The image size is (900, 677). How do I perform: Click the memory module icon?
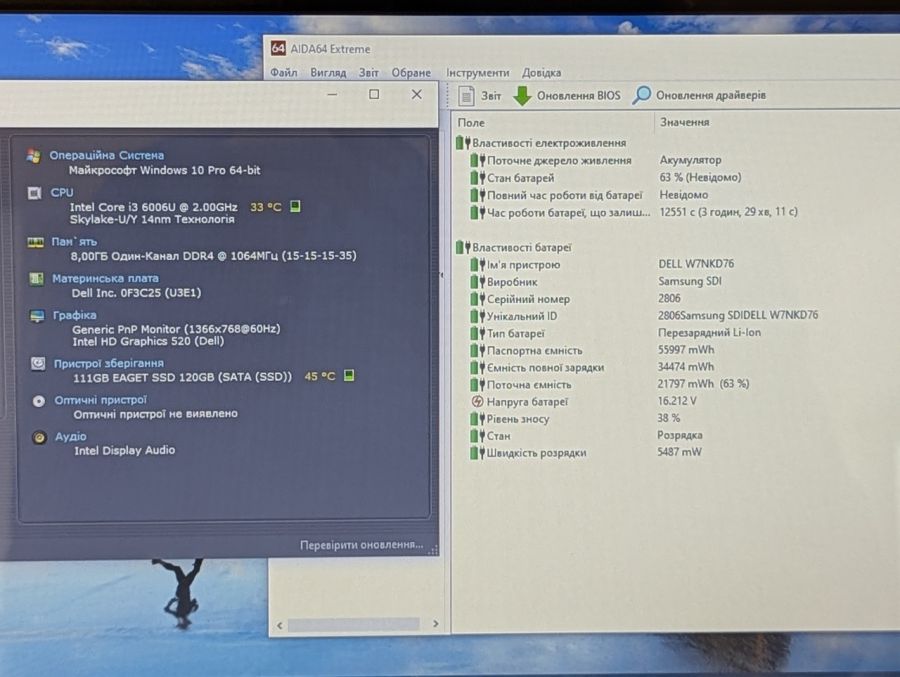coord(36,242)
